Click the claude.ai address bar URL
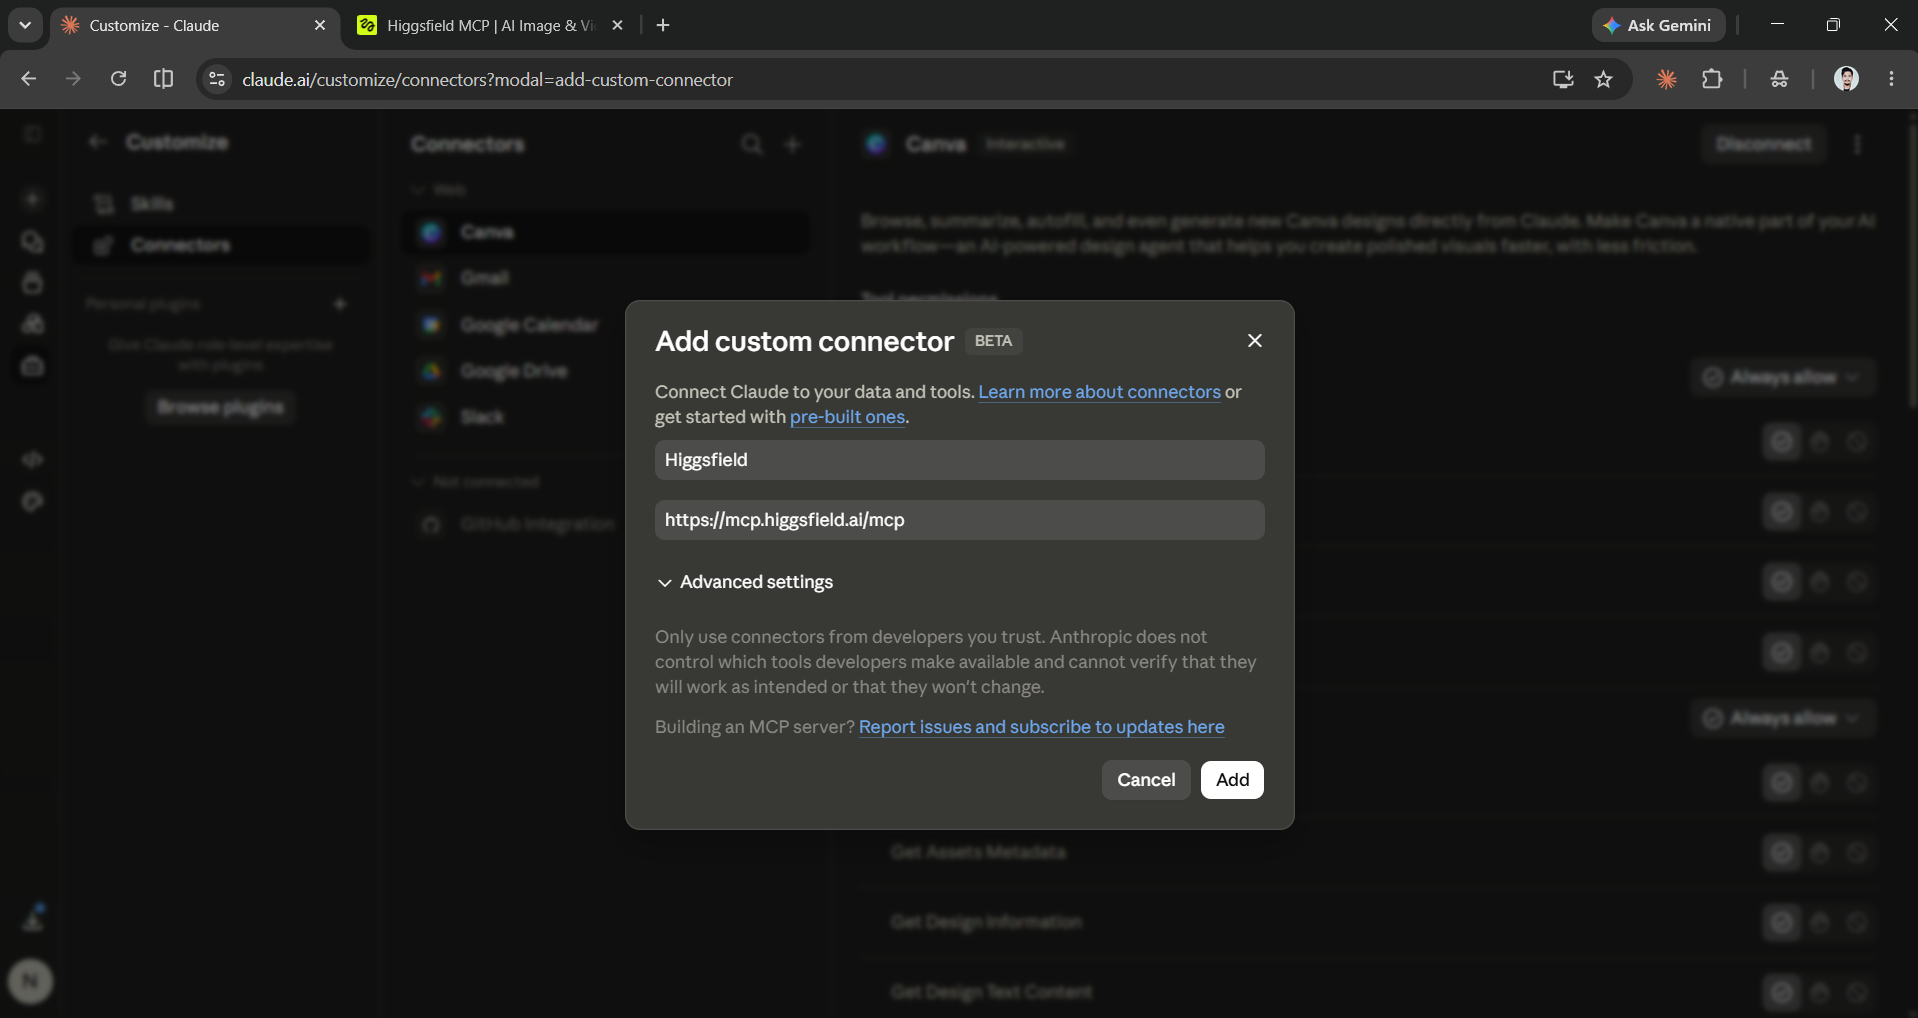The height and width of the screenshot is (1018, 1918). 487,80
